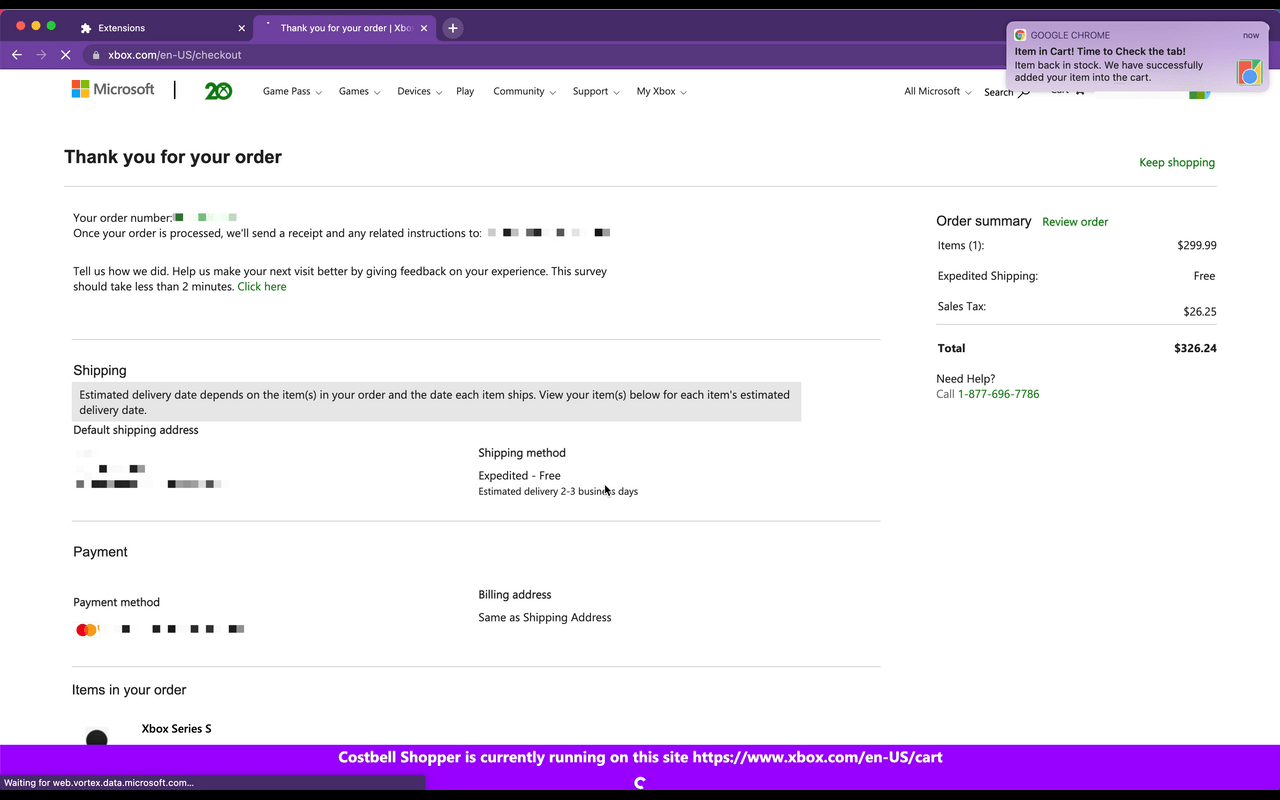Click the Costbell icon in notification

coord(1249,72)
